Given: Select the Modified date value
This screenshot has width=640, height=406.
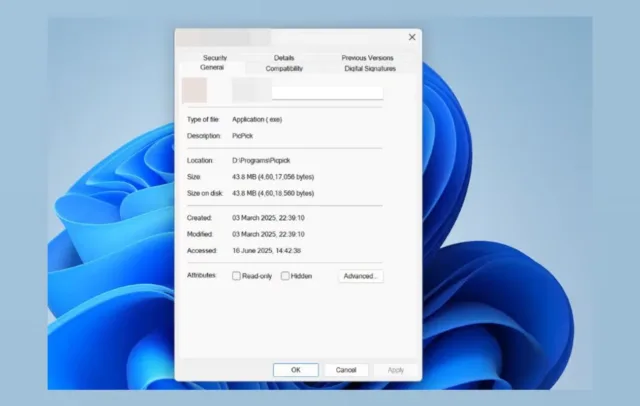Looking at the screenshot, I should tap(268, 234).
